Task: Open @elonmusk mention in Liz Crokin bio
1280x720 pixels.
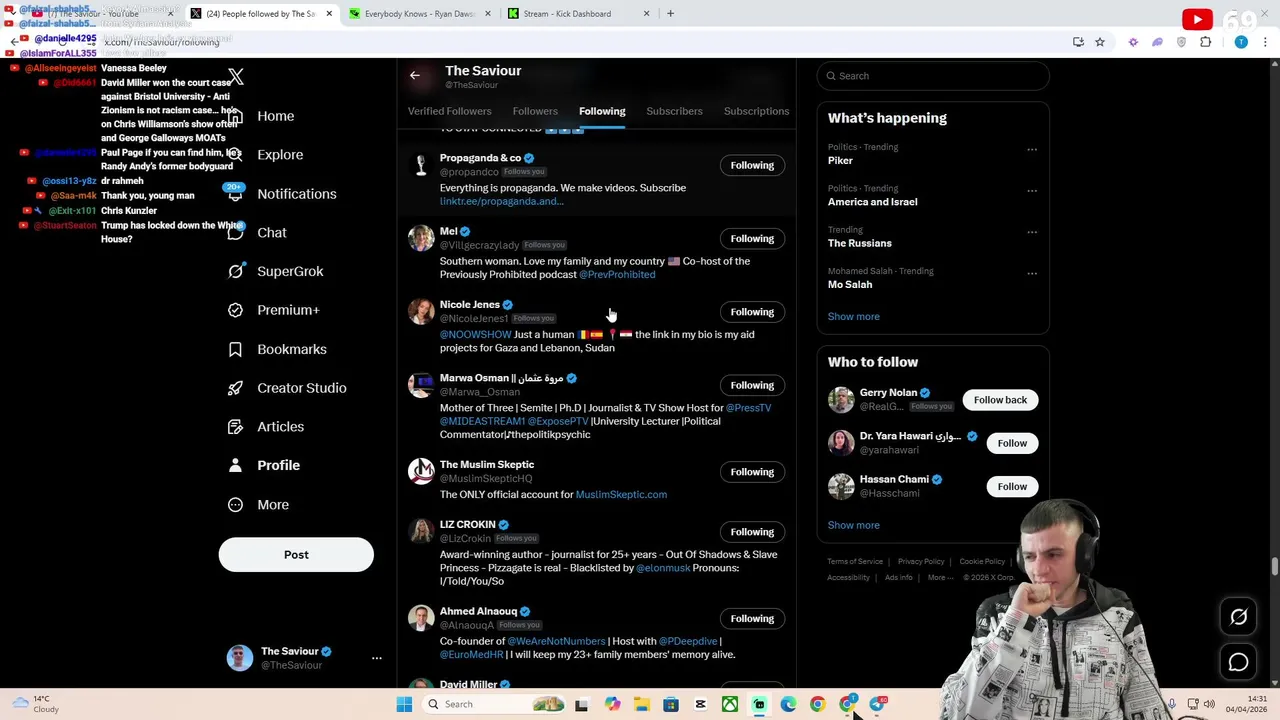Action: tap(663, 568)
